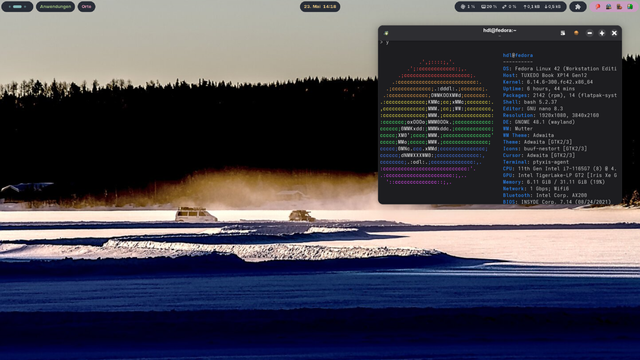Click the new tab icon in terminal header
The height and width of the screenshot is (360, 640).
[x=386, y=33]
